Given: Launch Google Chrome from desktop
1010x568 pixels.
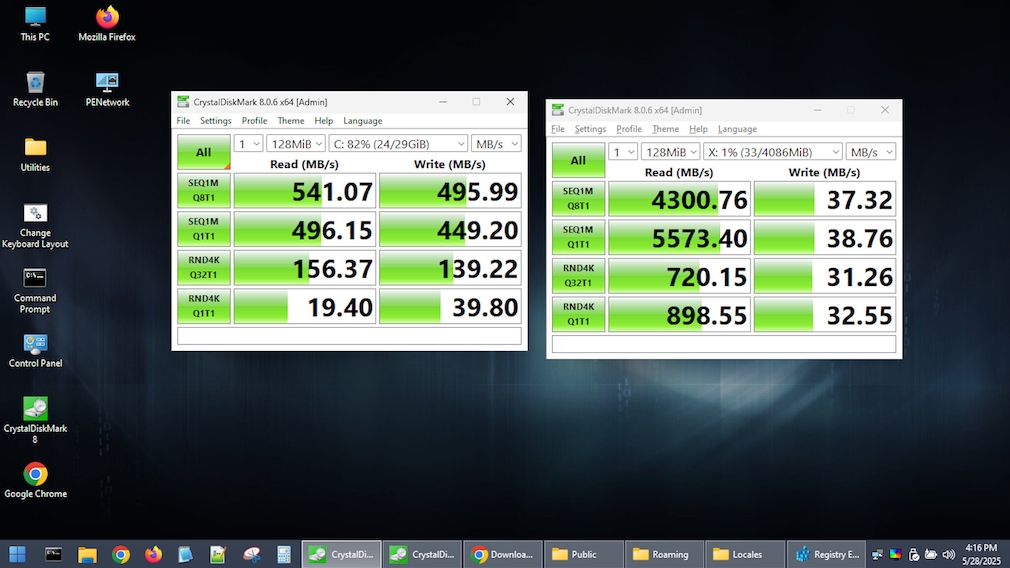Looking at the screenshot, I should pyautogui.click(x=35, y=480).
